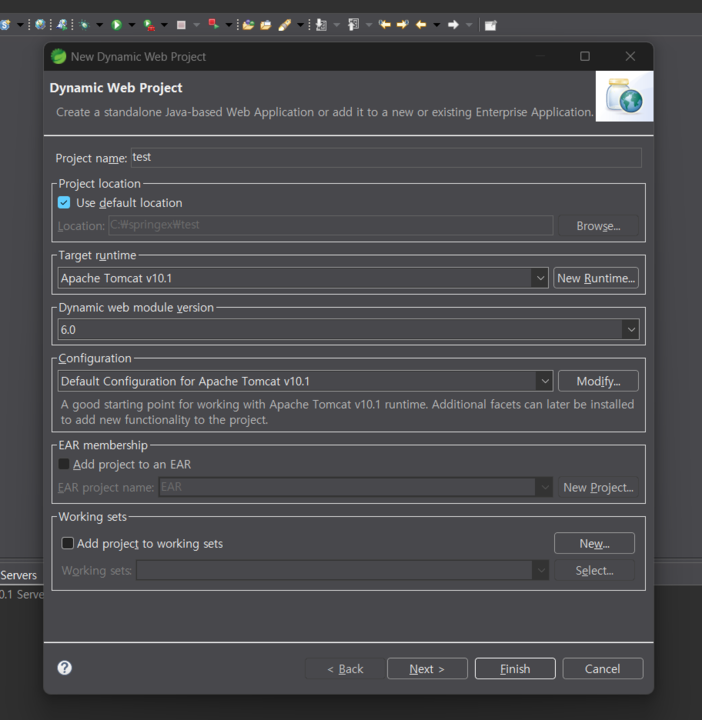Screen dimensions: 702x720
Task: Open dropdown arrow next to Run icon
Action: point(132,25)
